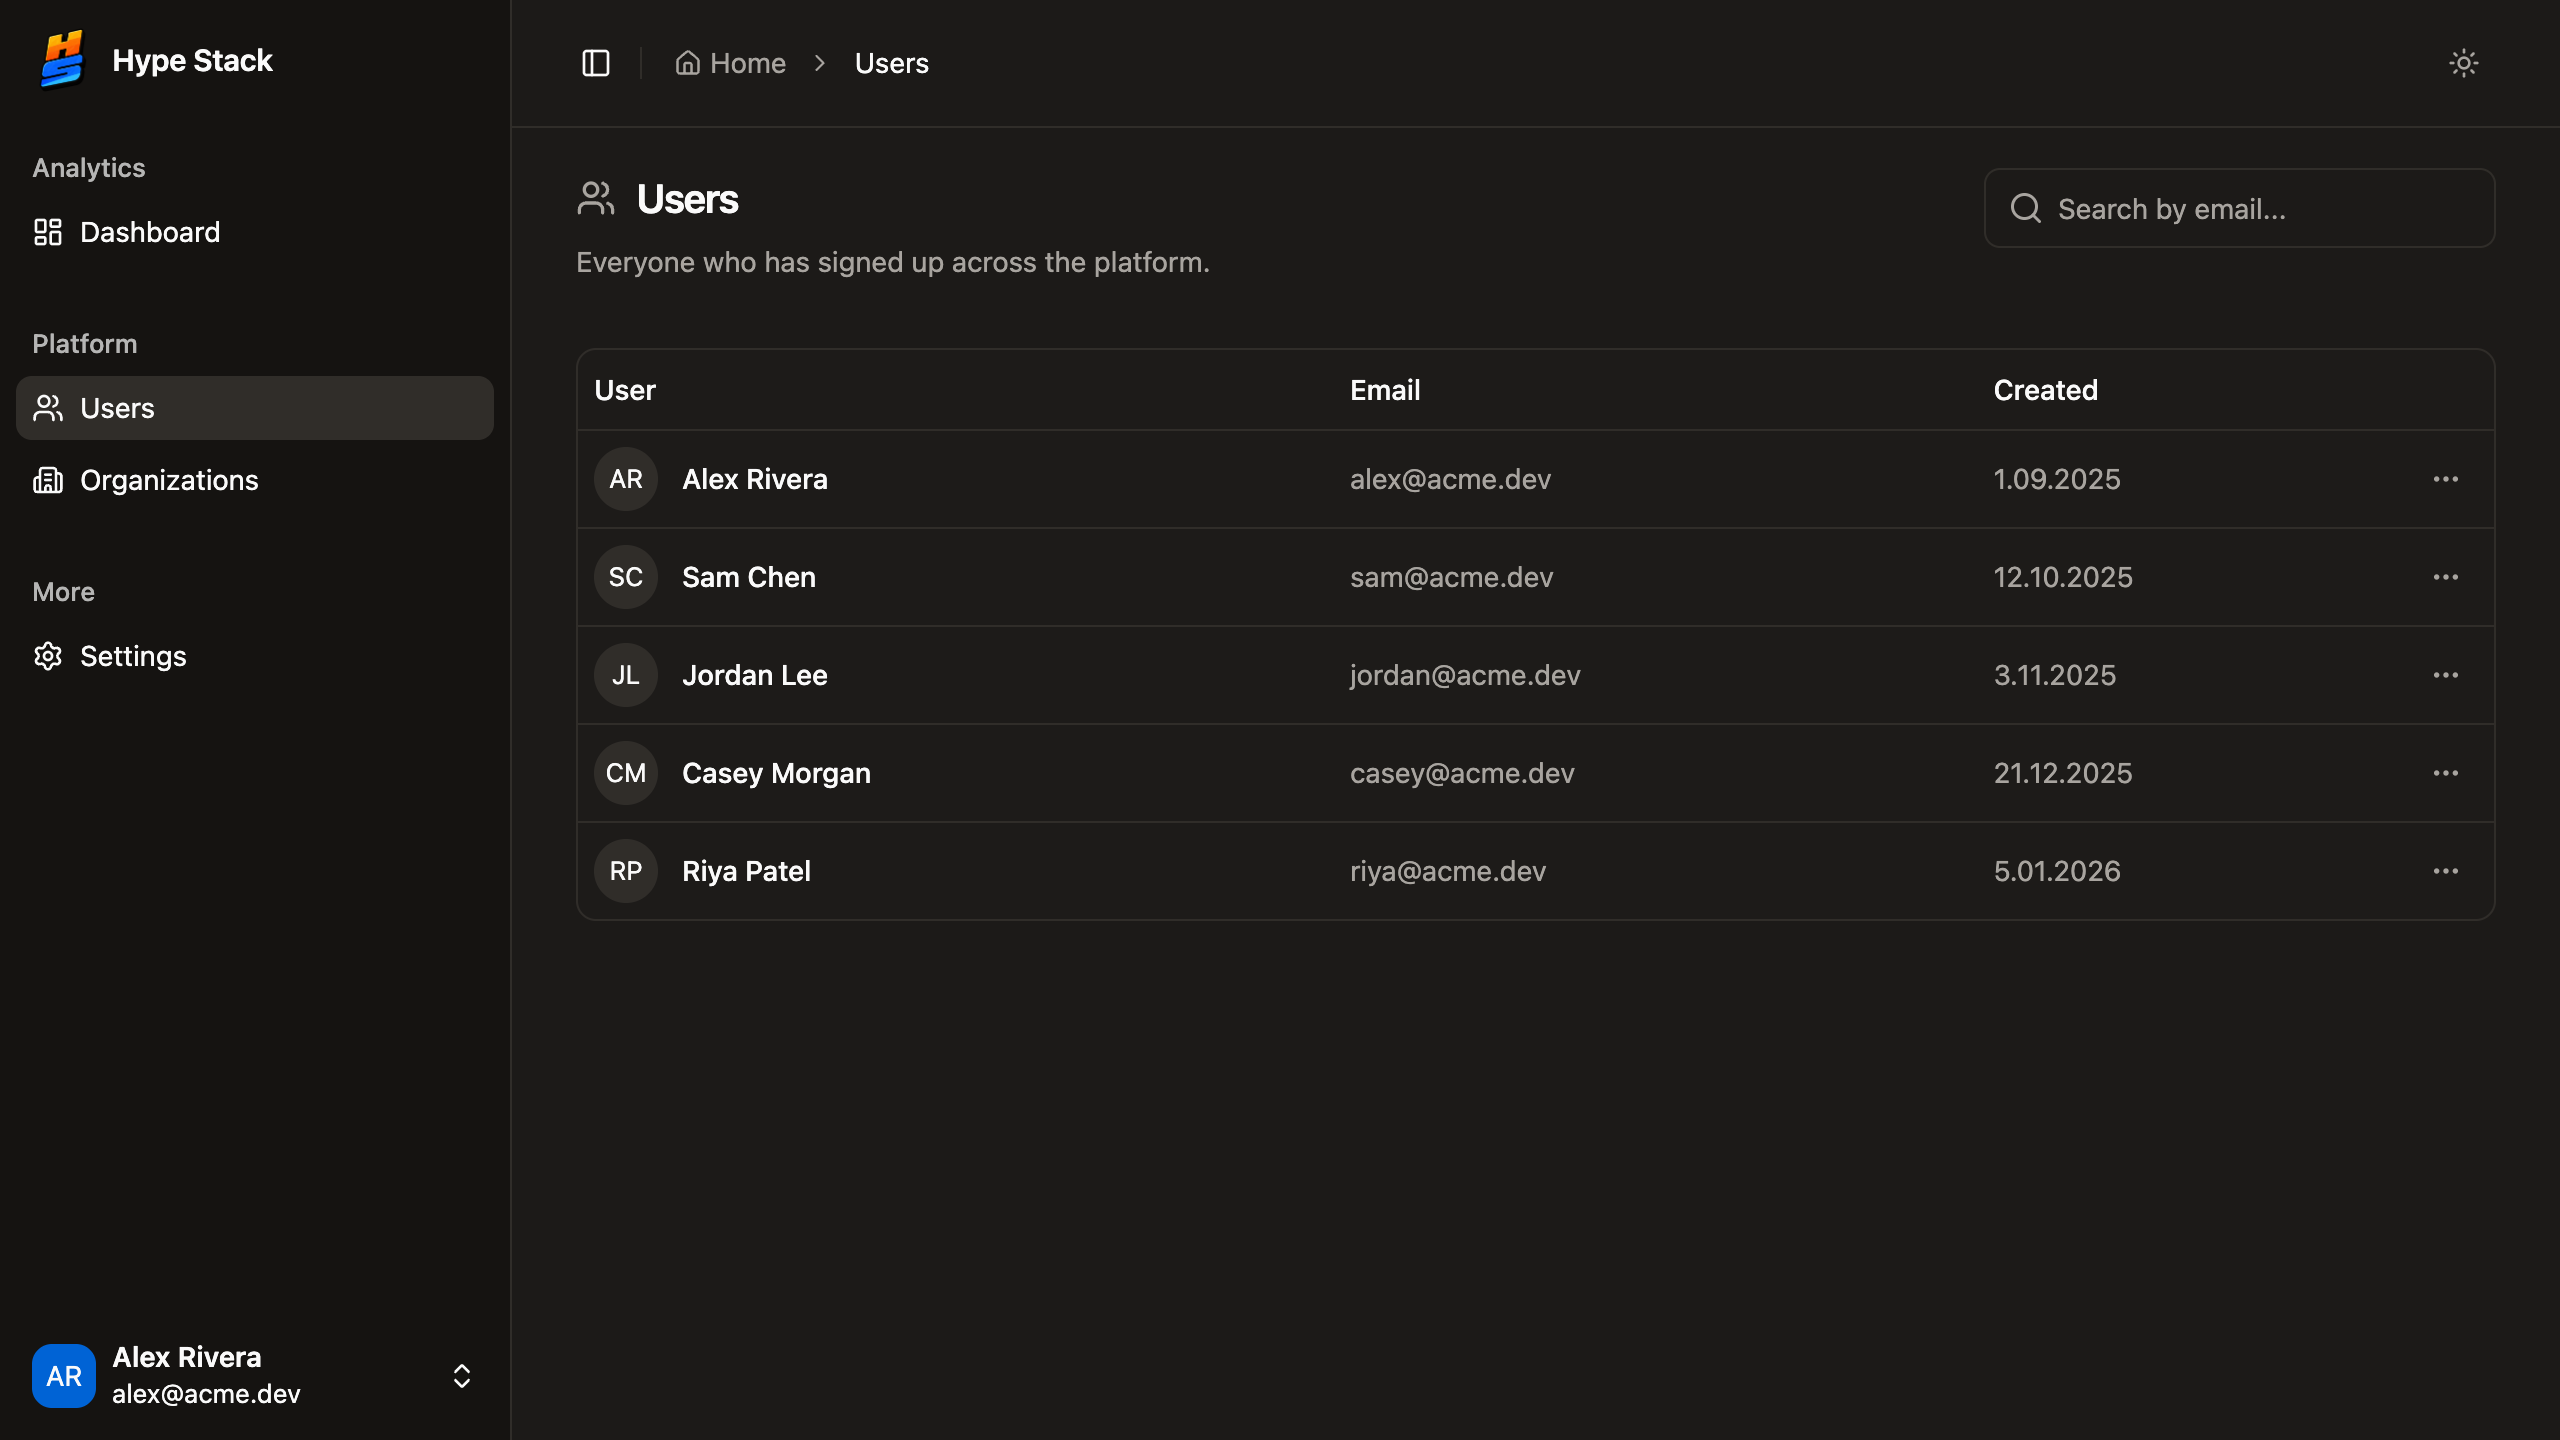This screenshot has height=1440, width=2560.
Task: Click the User column header
Action: (625, 390)
